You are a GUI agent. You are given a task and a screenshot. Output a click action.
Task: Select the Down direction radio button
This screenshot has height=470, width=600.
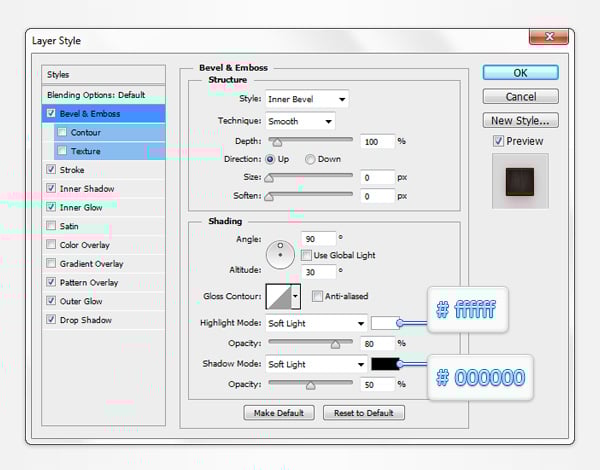click(x=311, y=159)
